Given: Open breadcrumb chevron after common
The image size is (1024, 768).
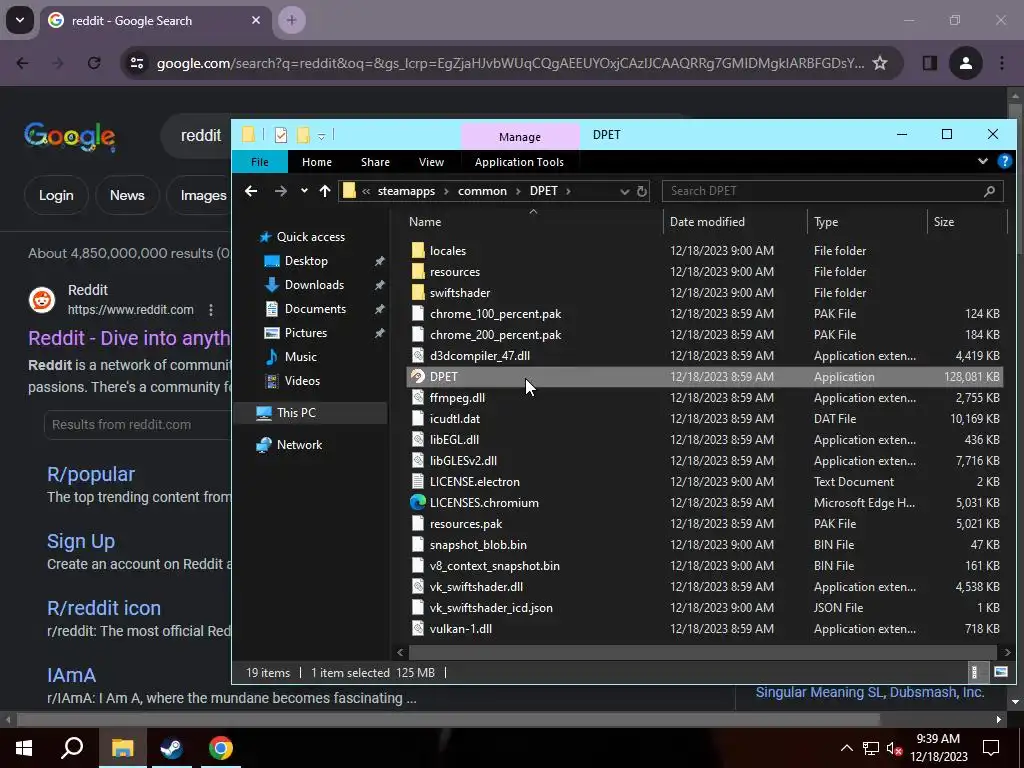Looking at the screenshot, I should (x=518, y=191).
